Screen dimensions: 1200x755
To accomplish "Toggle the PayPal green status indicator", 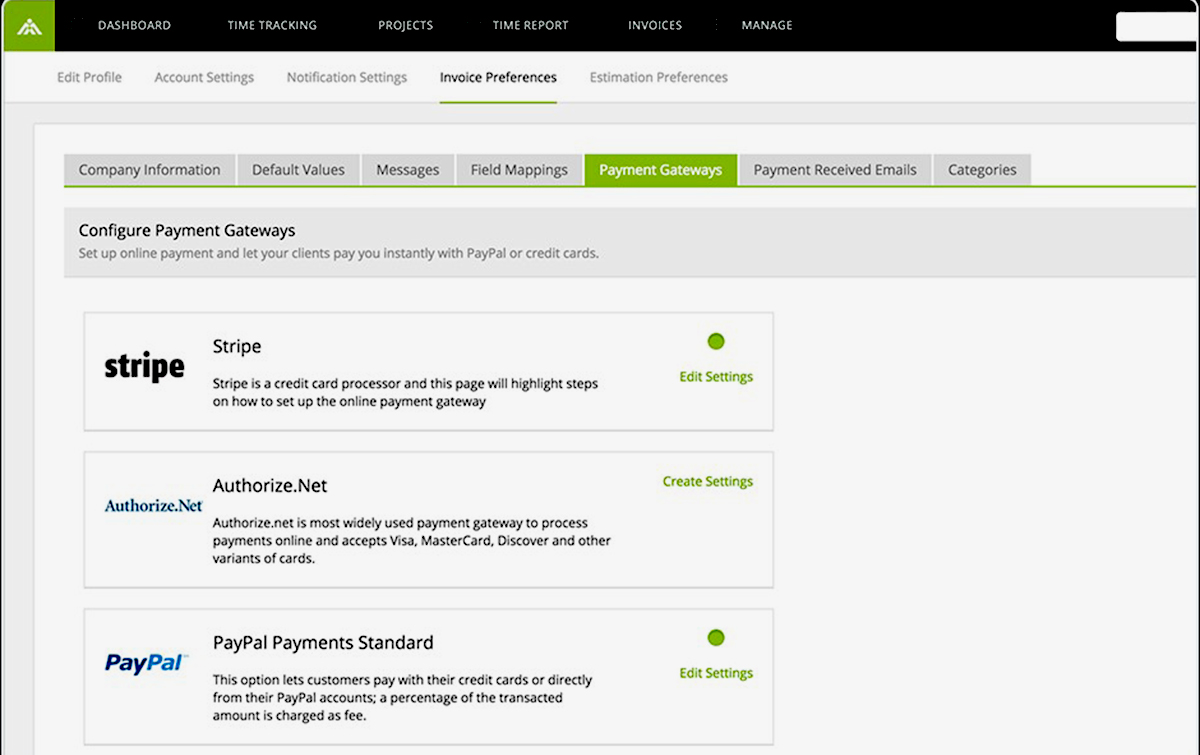I will [x=715, y=638].
